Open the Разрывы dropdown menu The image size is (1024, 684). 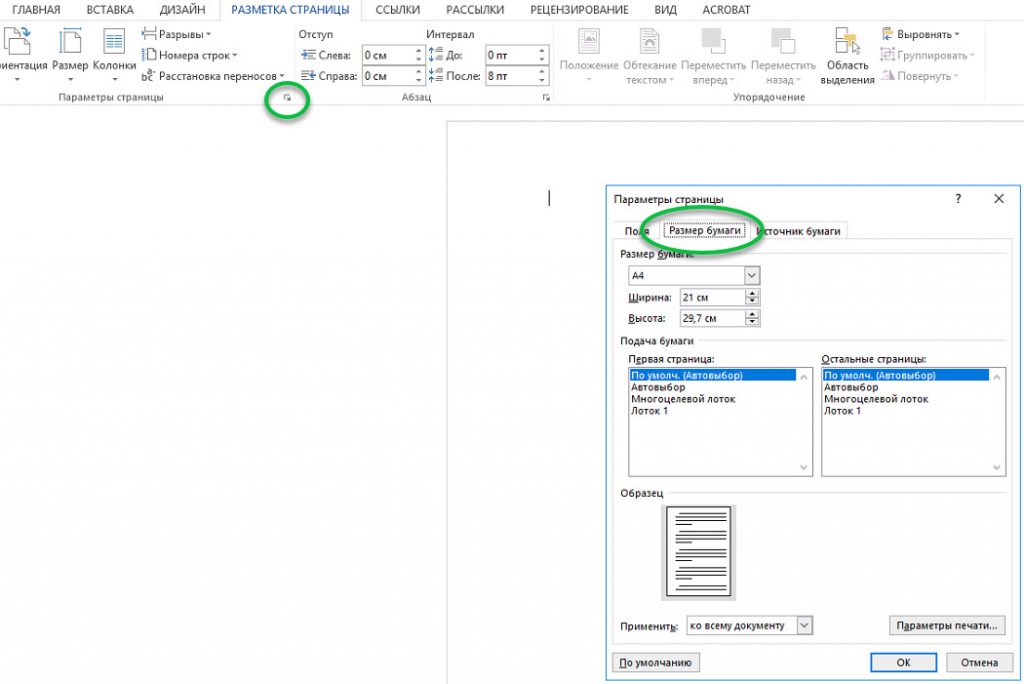[180, 33]
